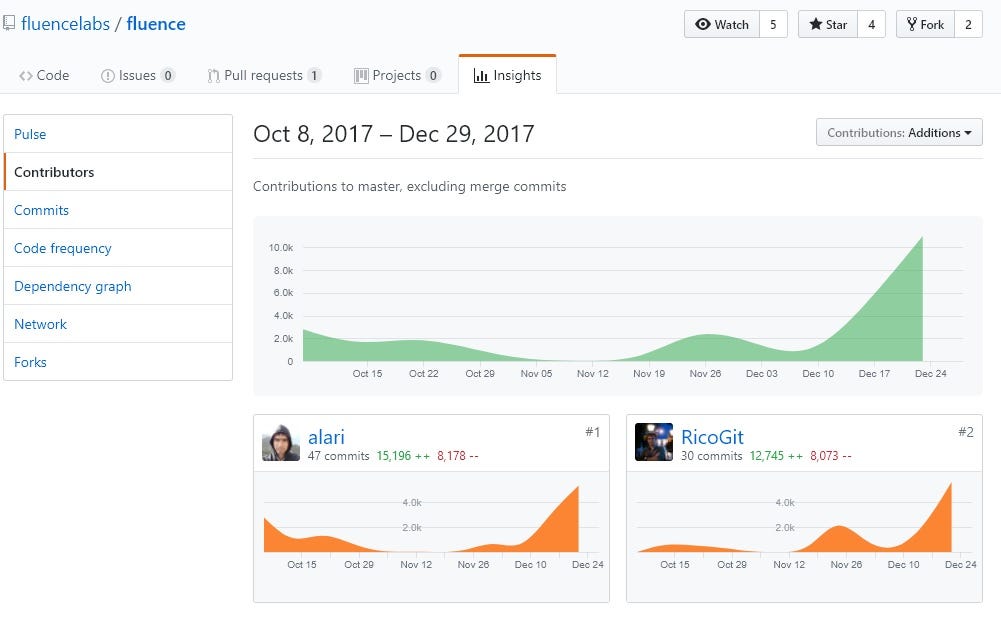Select Contributors in the sidebar

tap(118, 172)
